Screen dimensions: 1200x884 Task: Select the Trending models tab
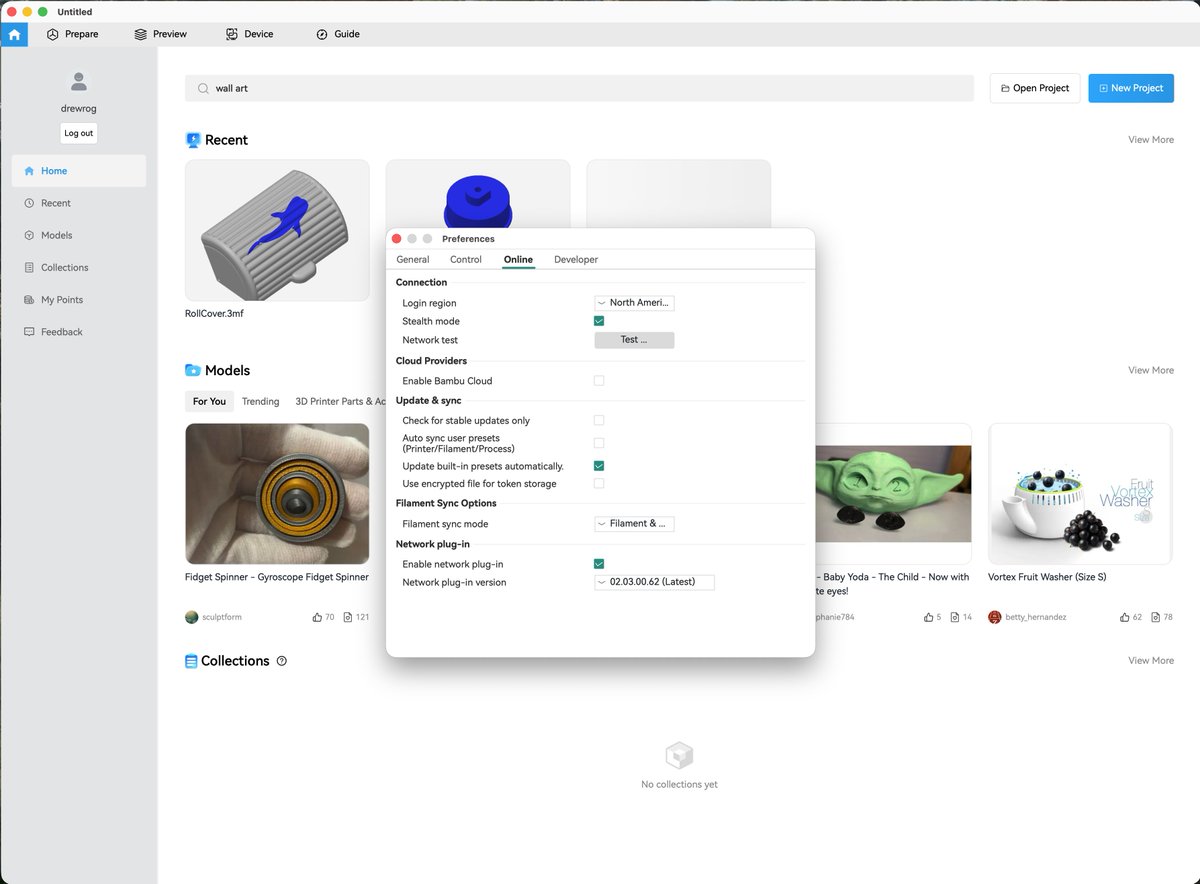(260, 401)
